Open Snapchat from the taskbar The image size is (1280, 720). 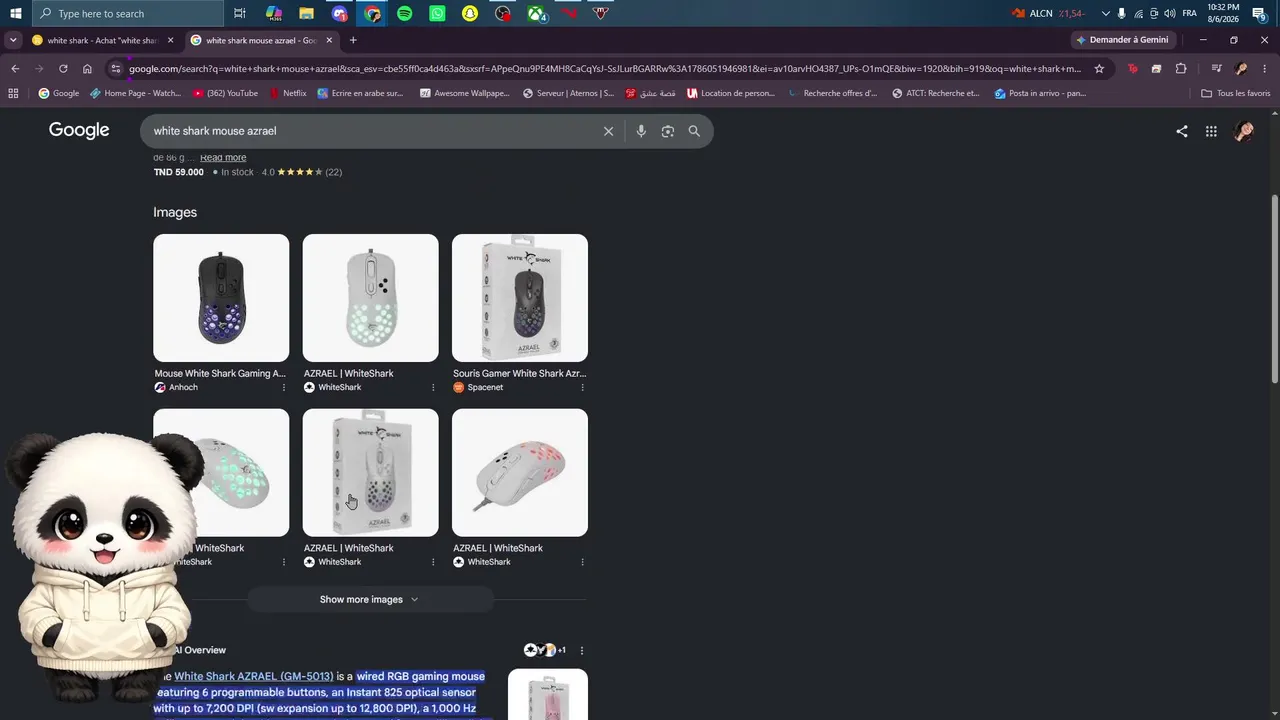click(470, 13)
